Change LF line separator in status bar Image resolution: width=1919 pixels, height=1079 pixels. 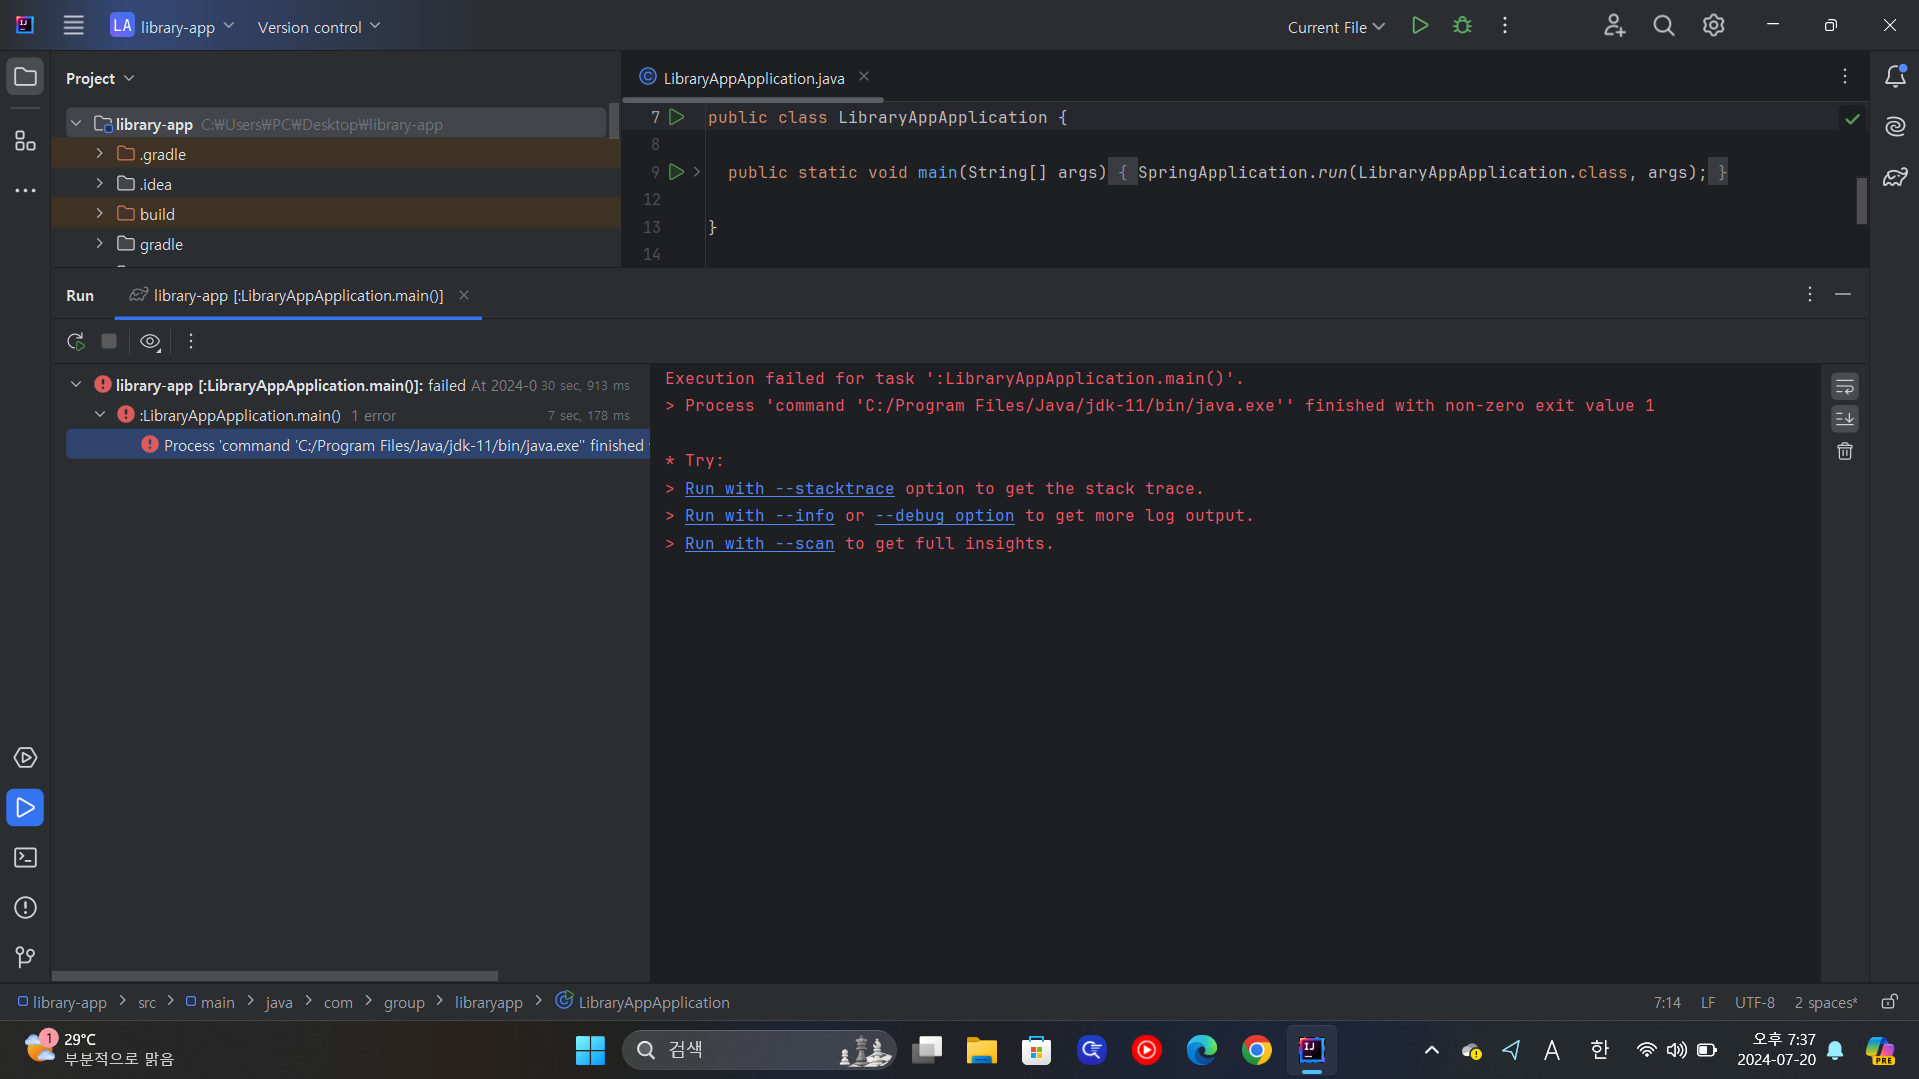(1707, 1002)
